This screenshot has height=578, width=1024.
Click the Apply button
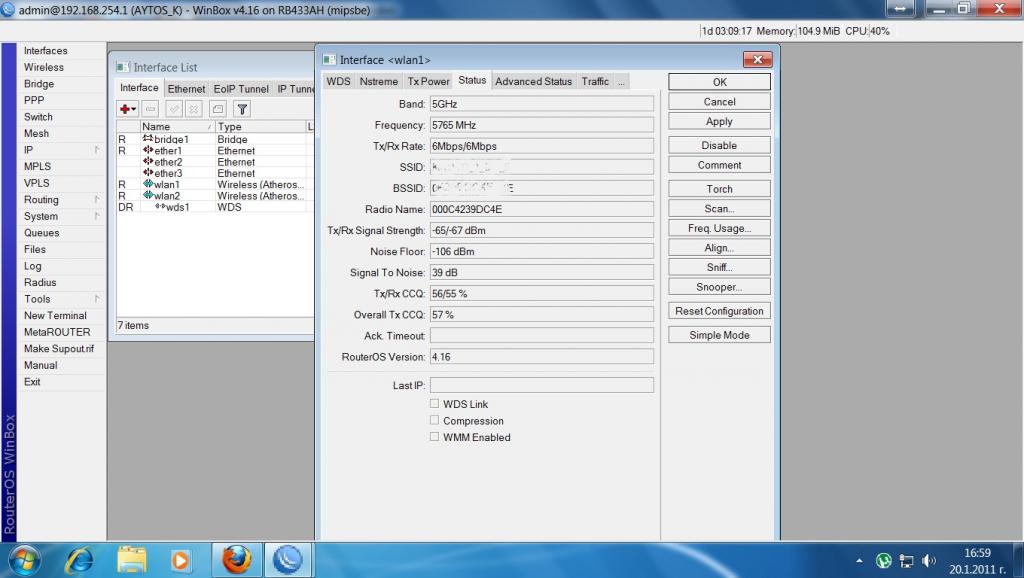click(x=719, y=121)
